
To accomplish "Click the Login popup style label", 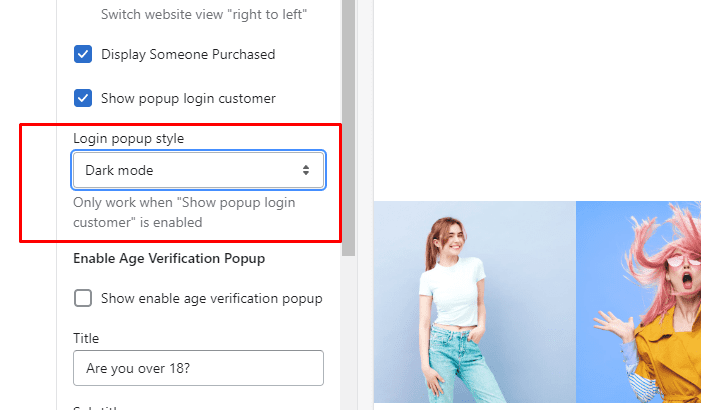I will pos(128,139).
